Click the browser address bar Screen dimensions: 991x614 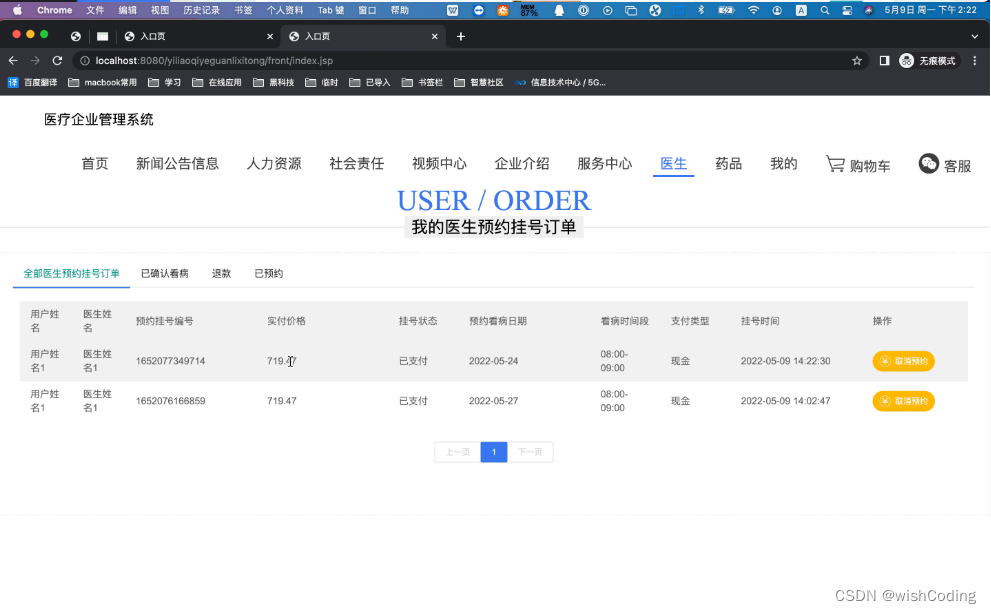(x=300, y=60)
